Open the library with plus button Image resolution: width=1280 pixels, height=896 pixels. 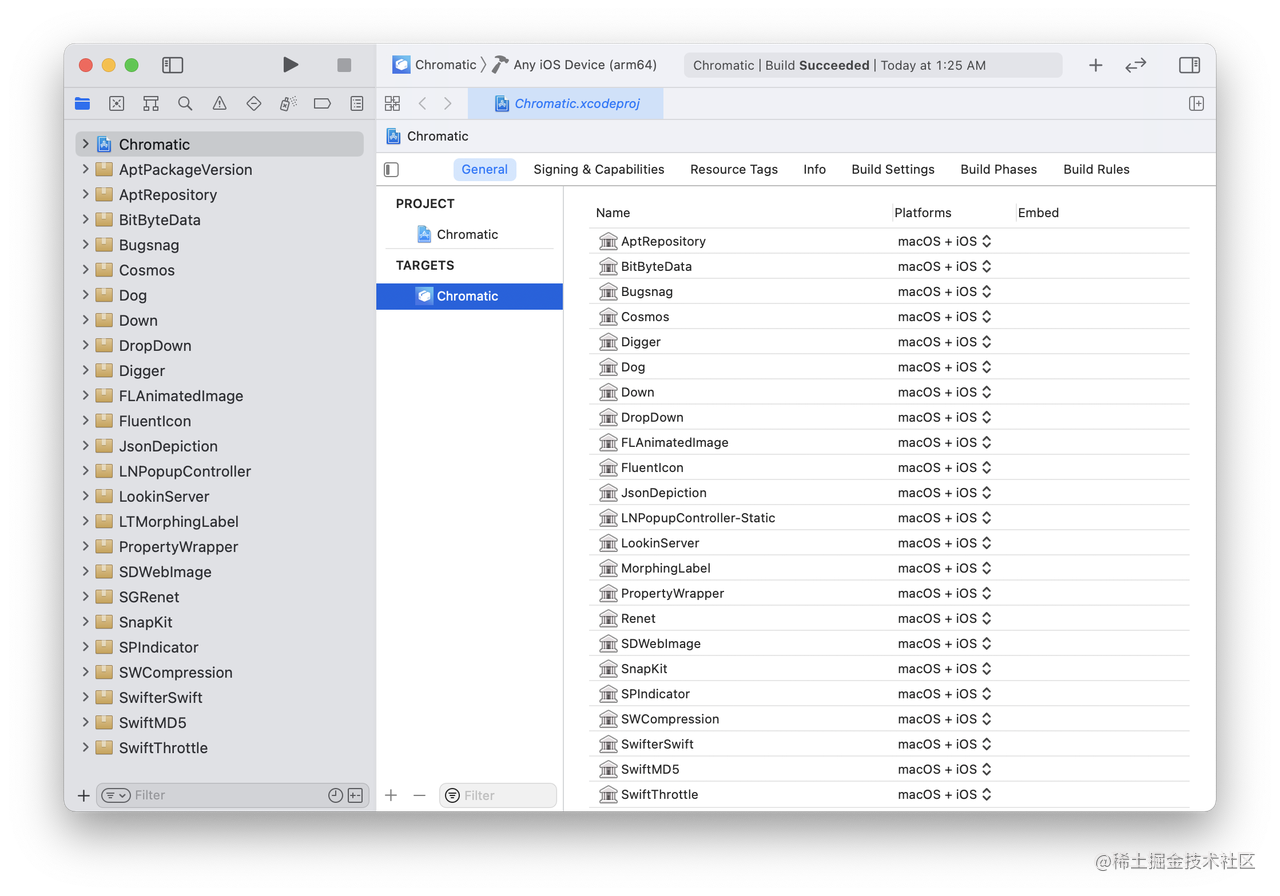point(1096,65)
